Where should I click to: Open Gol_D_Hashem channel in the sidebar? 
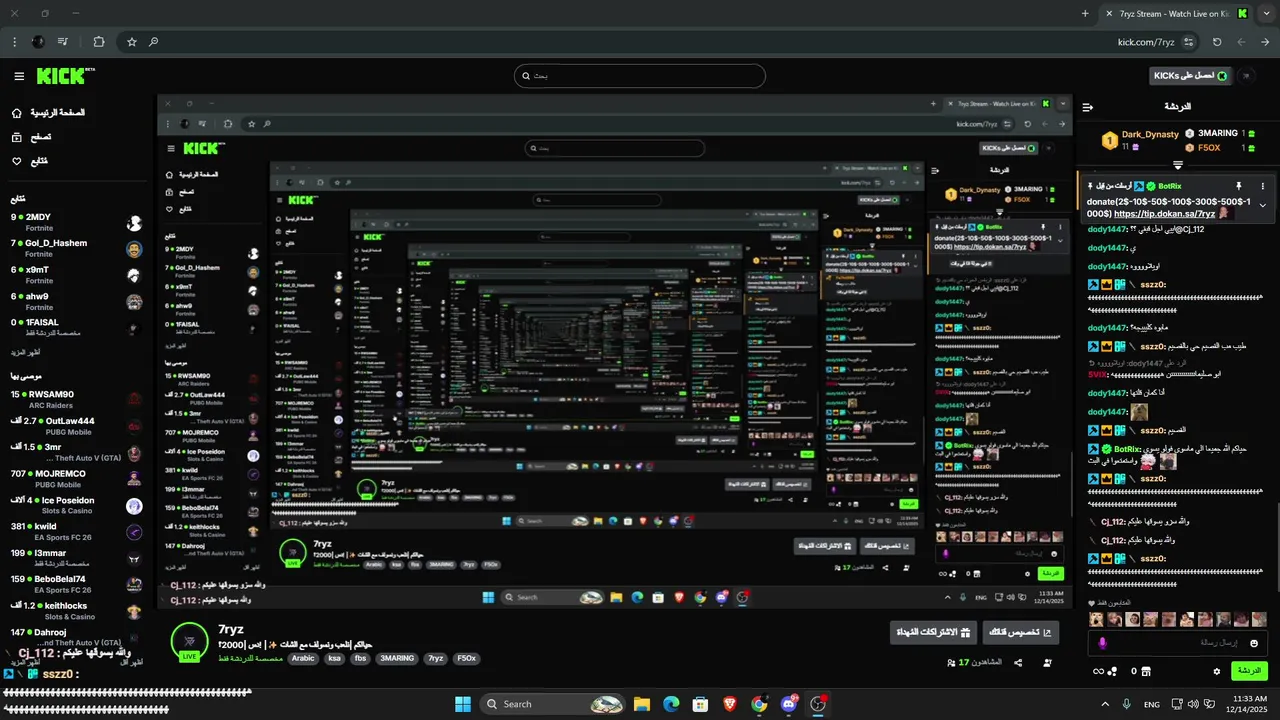[x=76, y=249]
